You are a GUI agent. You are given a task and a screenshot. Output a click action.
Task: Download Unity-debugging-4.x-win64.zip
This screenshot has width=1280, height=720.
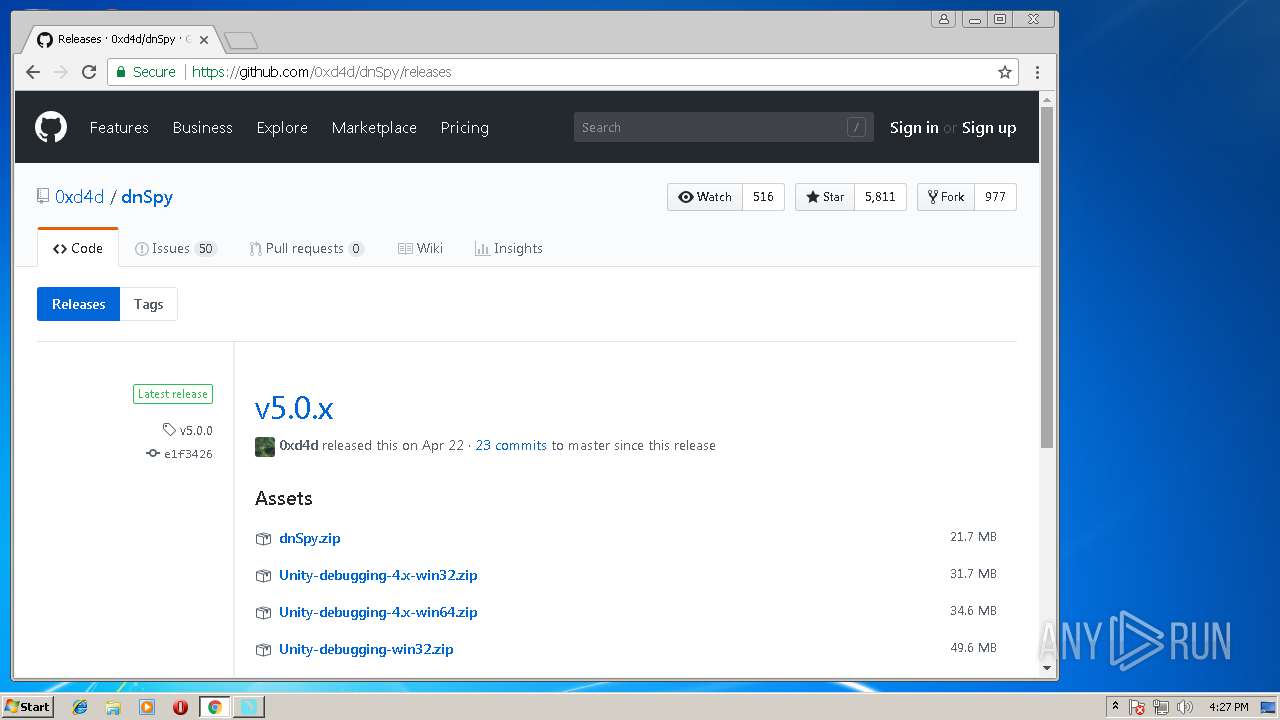tap(378, 612)
